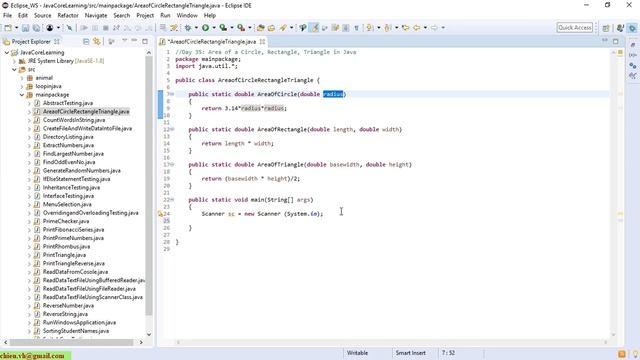Minimize the Project Explorer view
The width and height of the screenshot is (640, 360).
tap(134, 41)
